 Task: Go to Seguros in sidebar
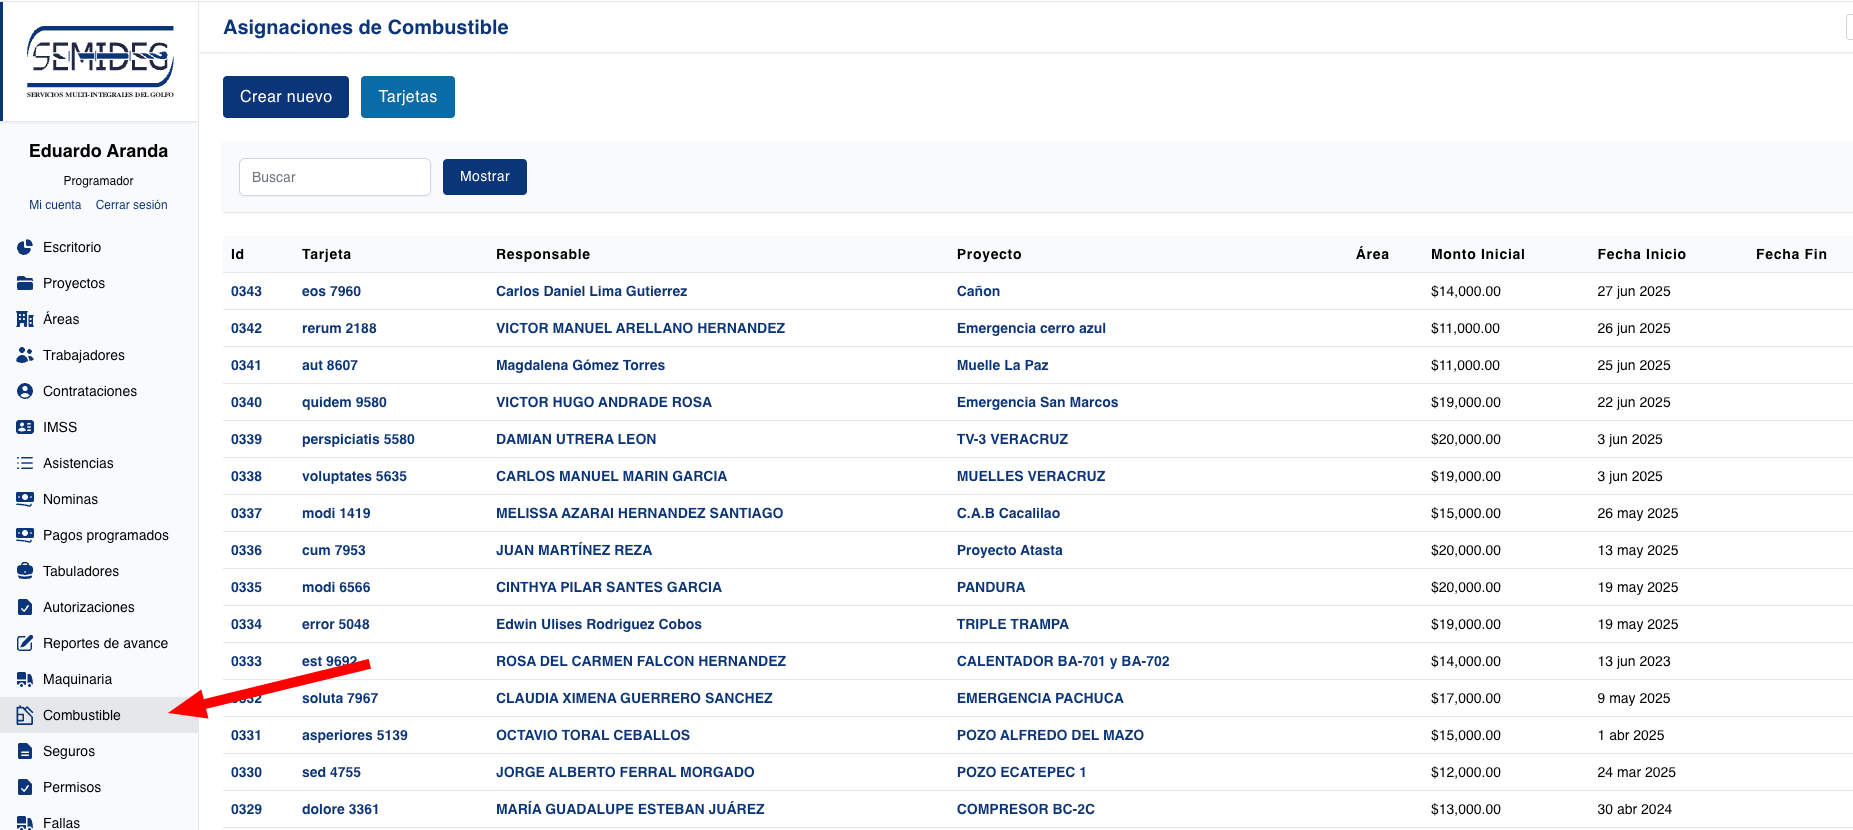coord(69,751)
